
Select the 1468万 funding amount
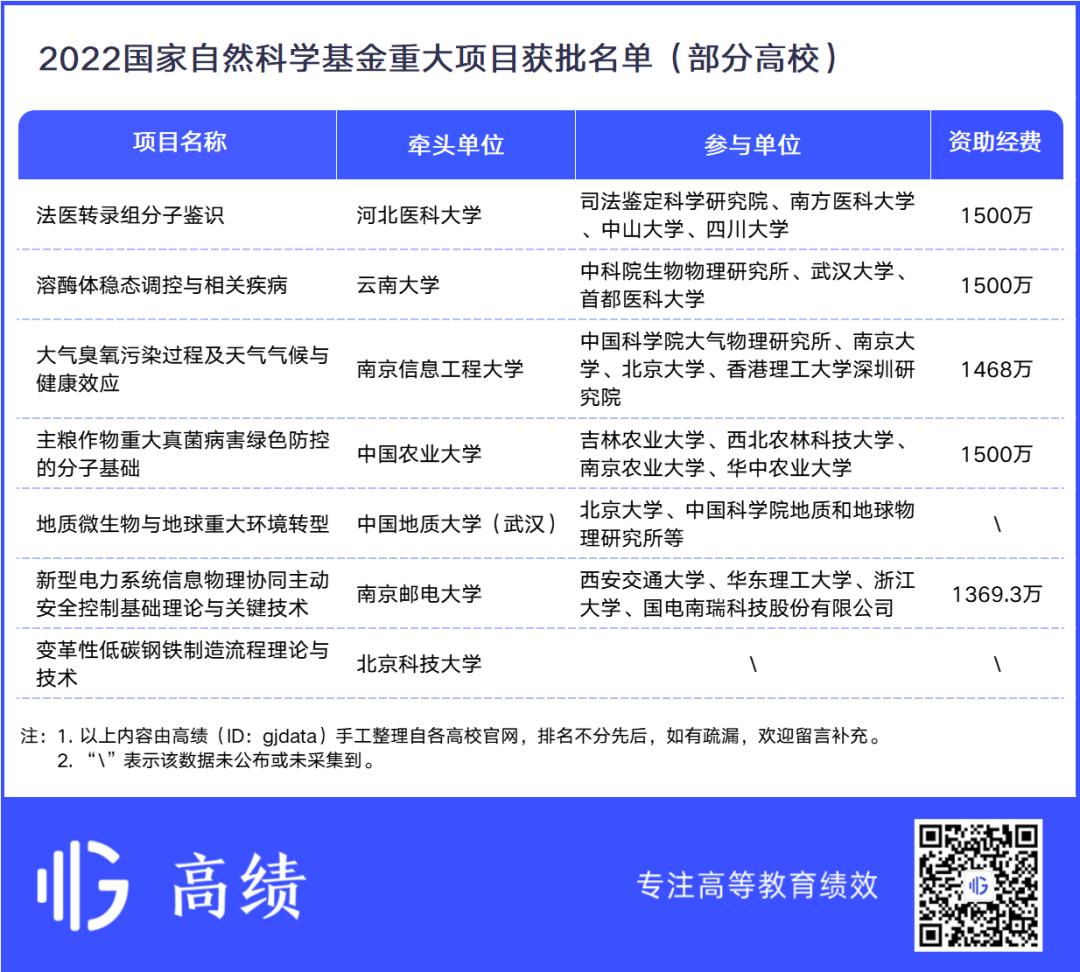click(x=996, y=369)
